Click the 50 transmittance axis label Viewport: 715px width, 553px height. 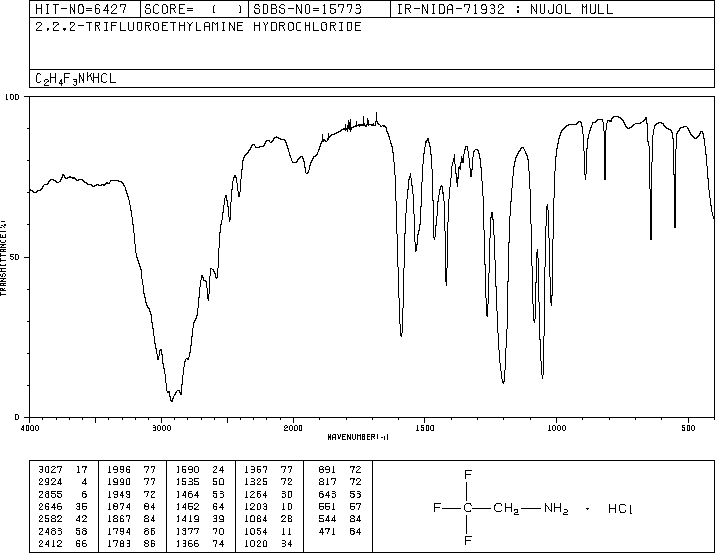point(14,257)
